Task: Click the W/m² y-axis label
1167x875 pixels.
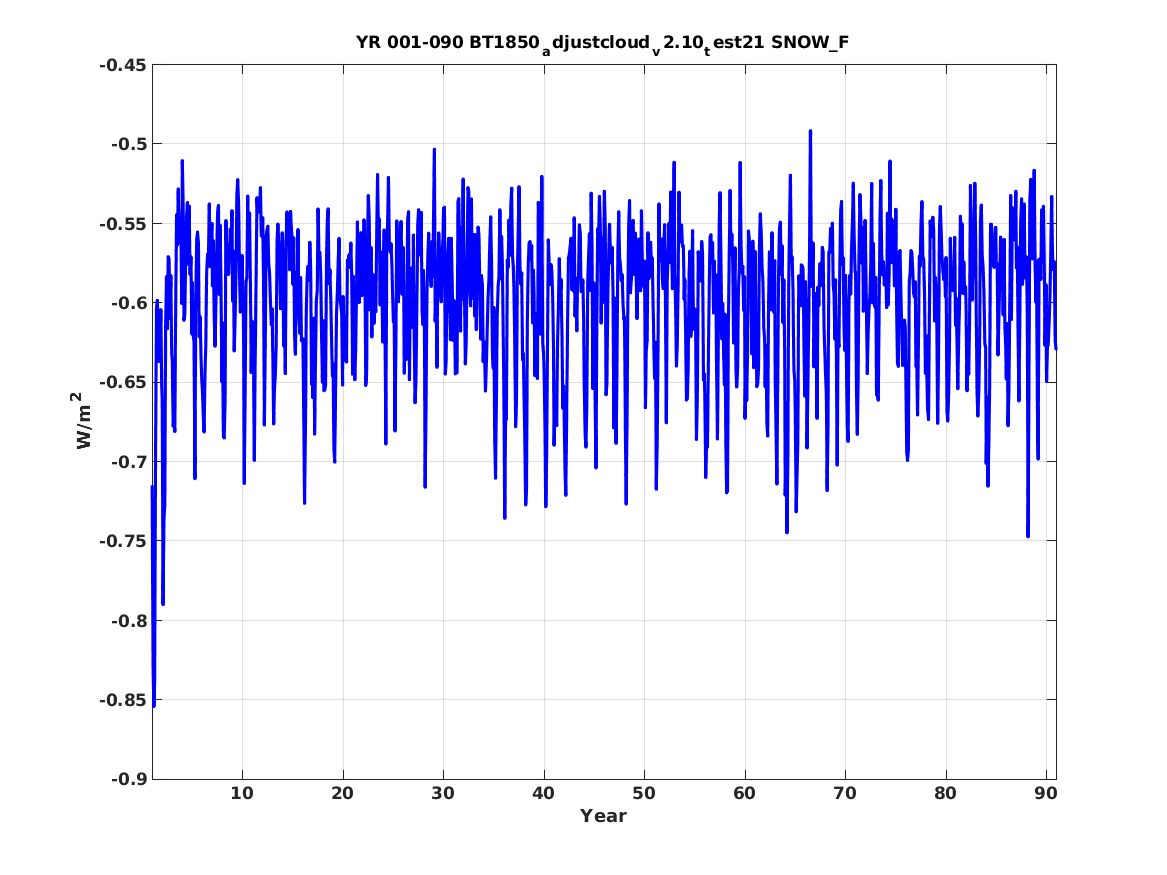Action: [84, 420]
